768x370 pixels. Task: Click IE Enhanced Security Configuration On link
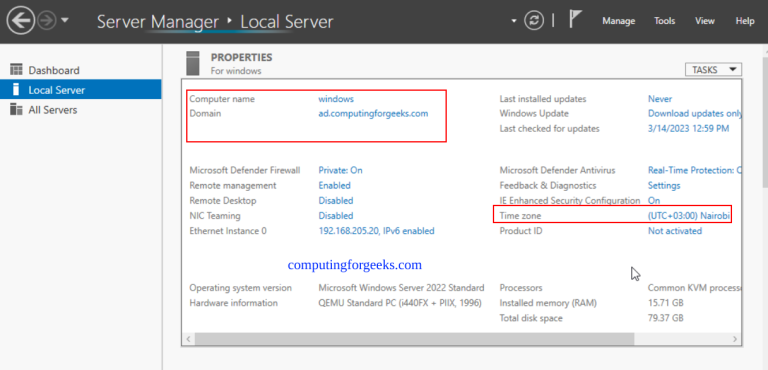tap(654, 200)
